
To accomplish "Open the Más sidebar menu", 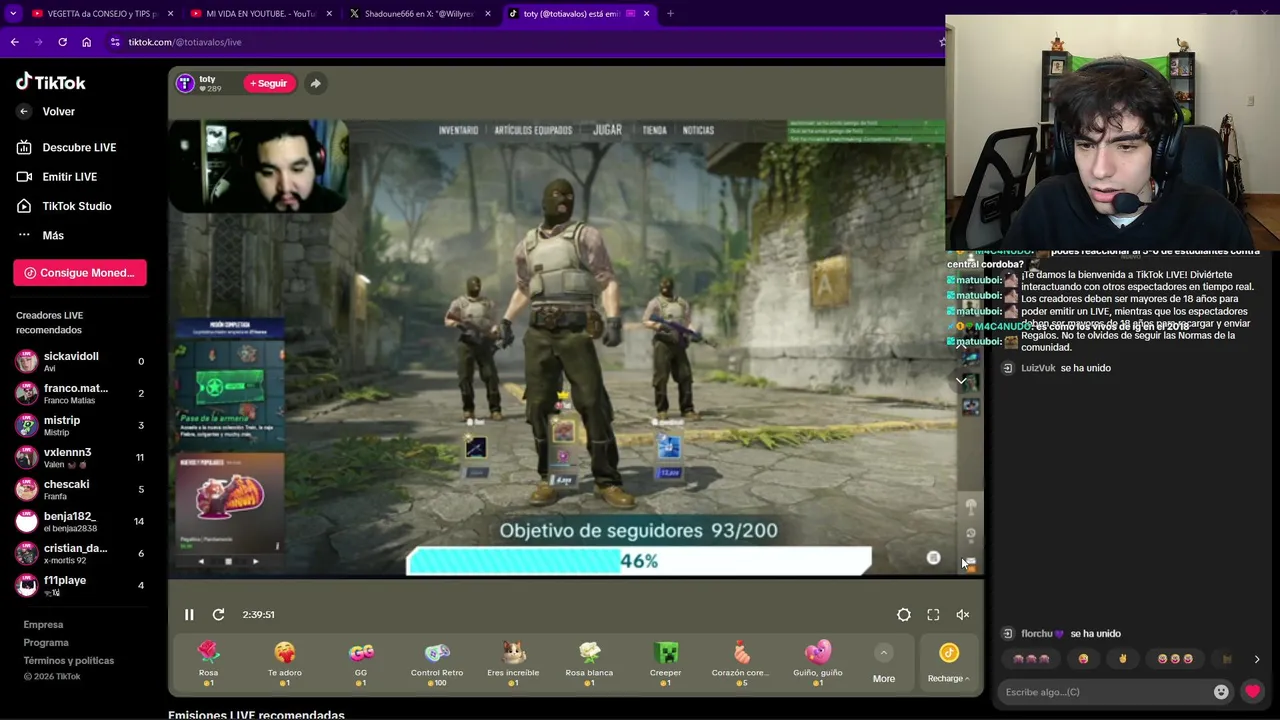I will click(41, 235).
